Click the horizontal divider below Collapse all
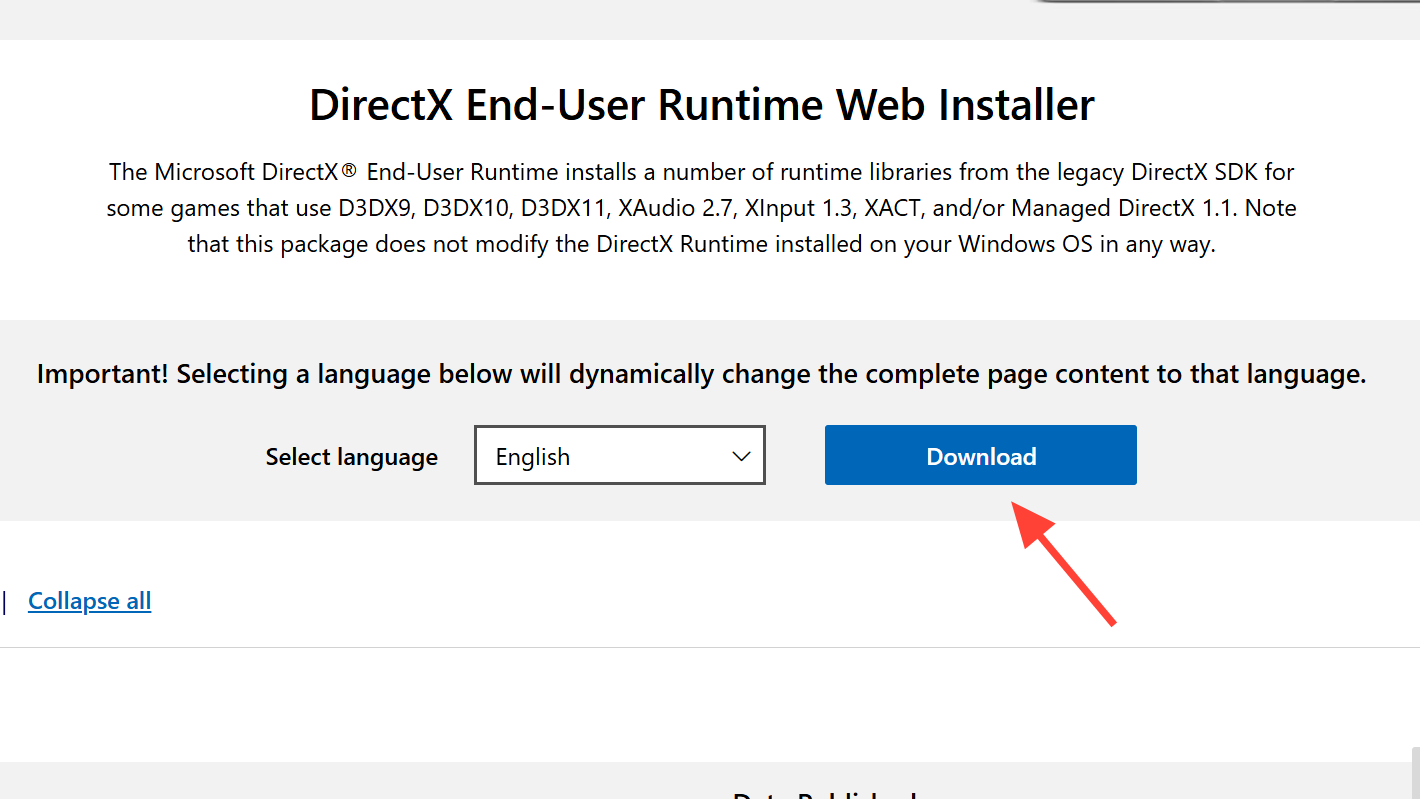Image resolution: width=1420 pixels, height=799 pixels. point(700,647)
